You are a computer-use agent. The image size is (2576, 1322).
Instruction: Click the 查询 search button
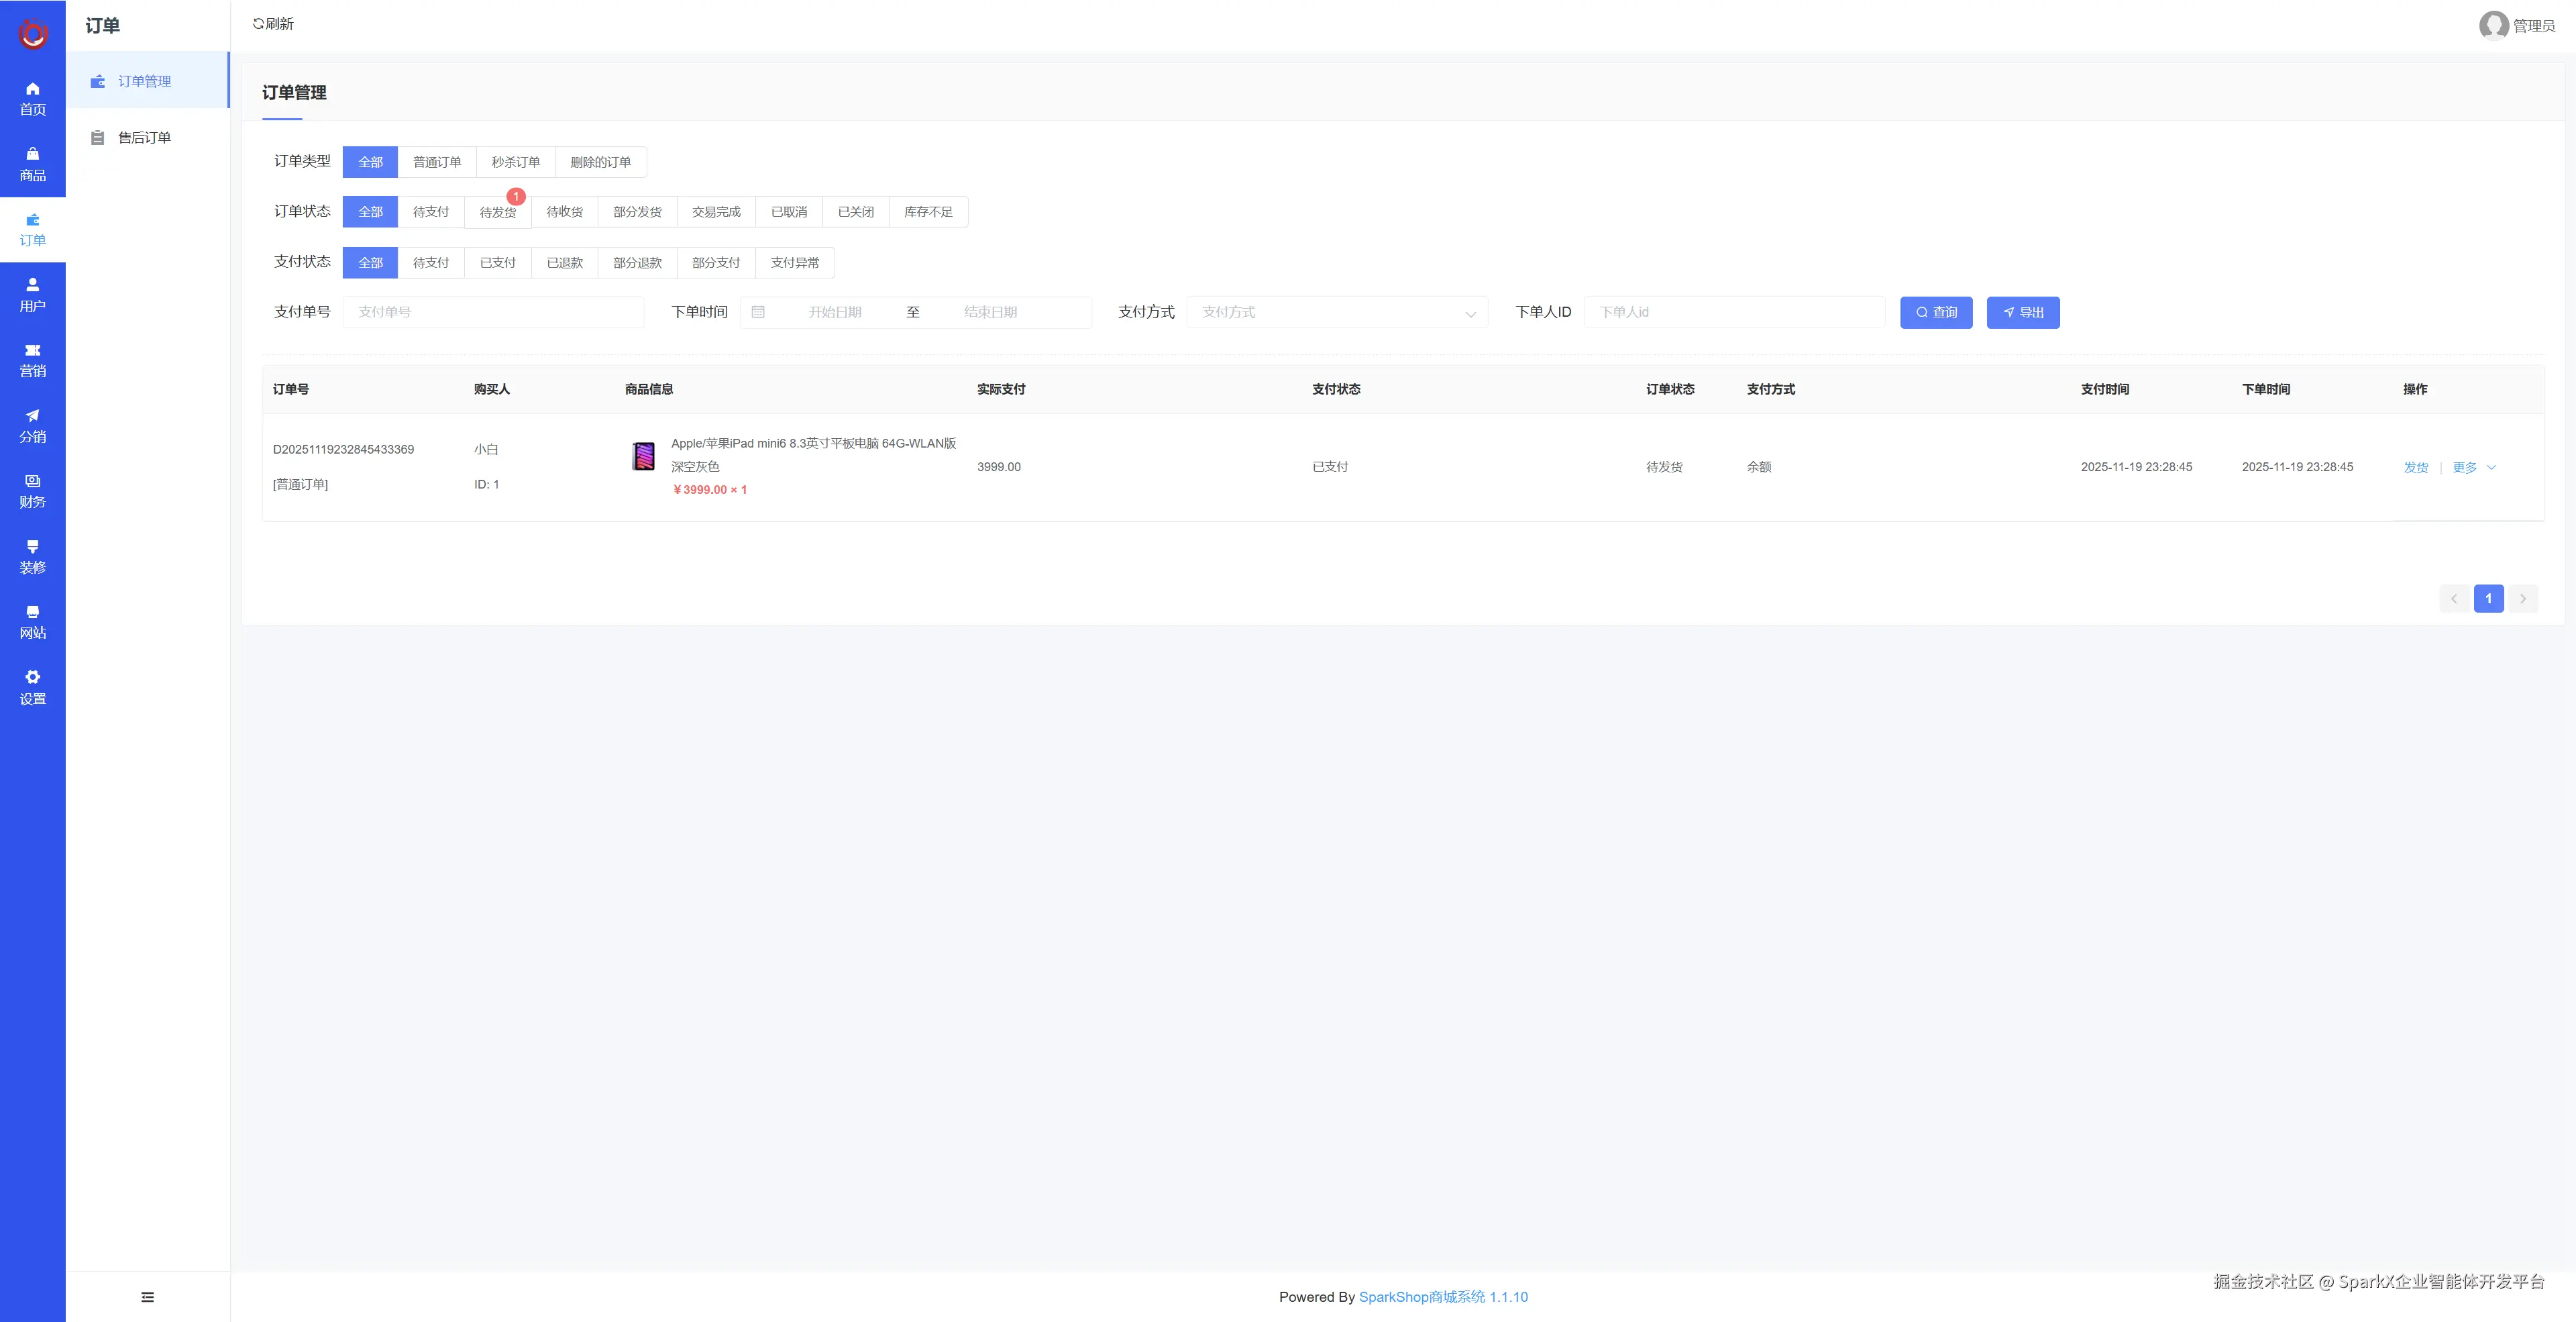click(1936, 312)
